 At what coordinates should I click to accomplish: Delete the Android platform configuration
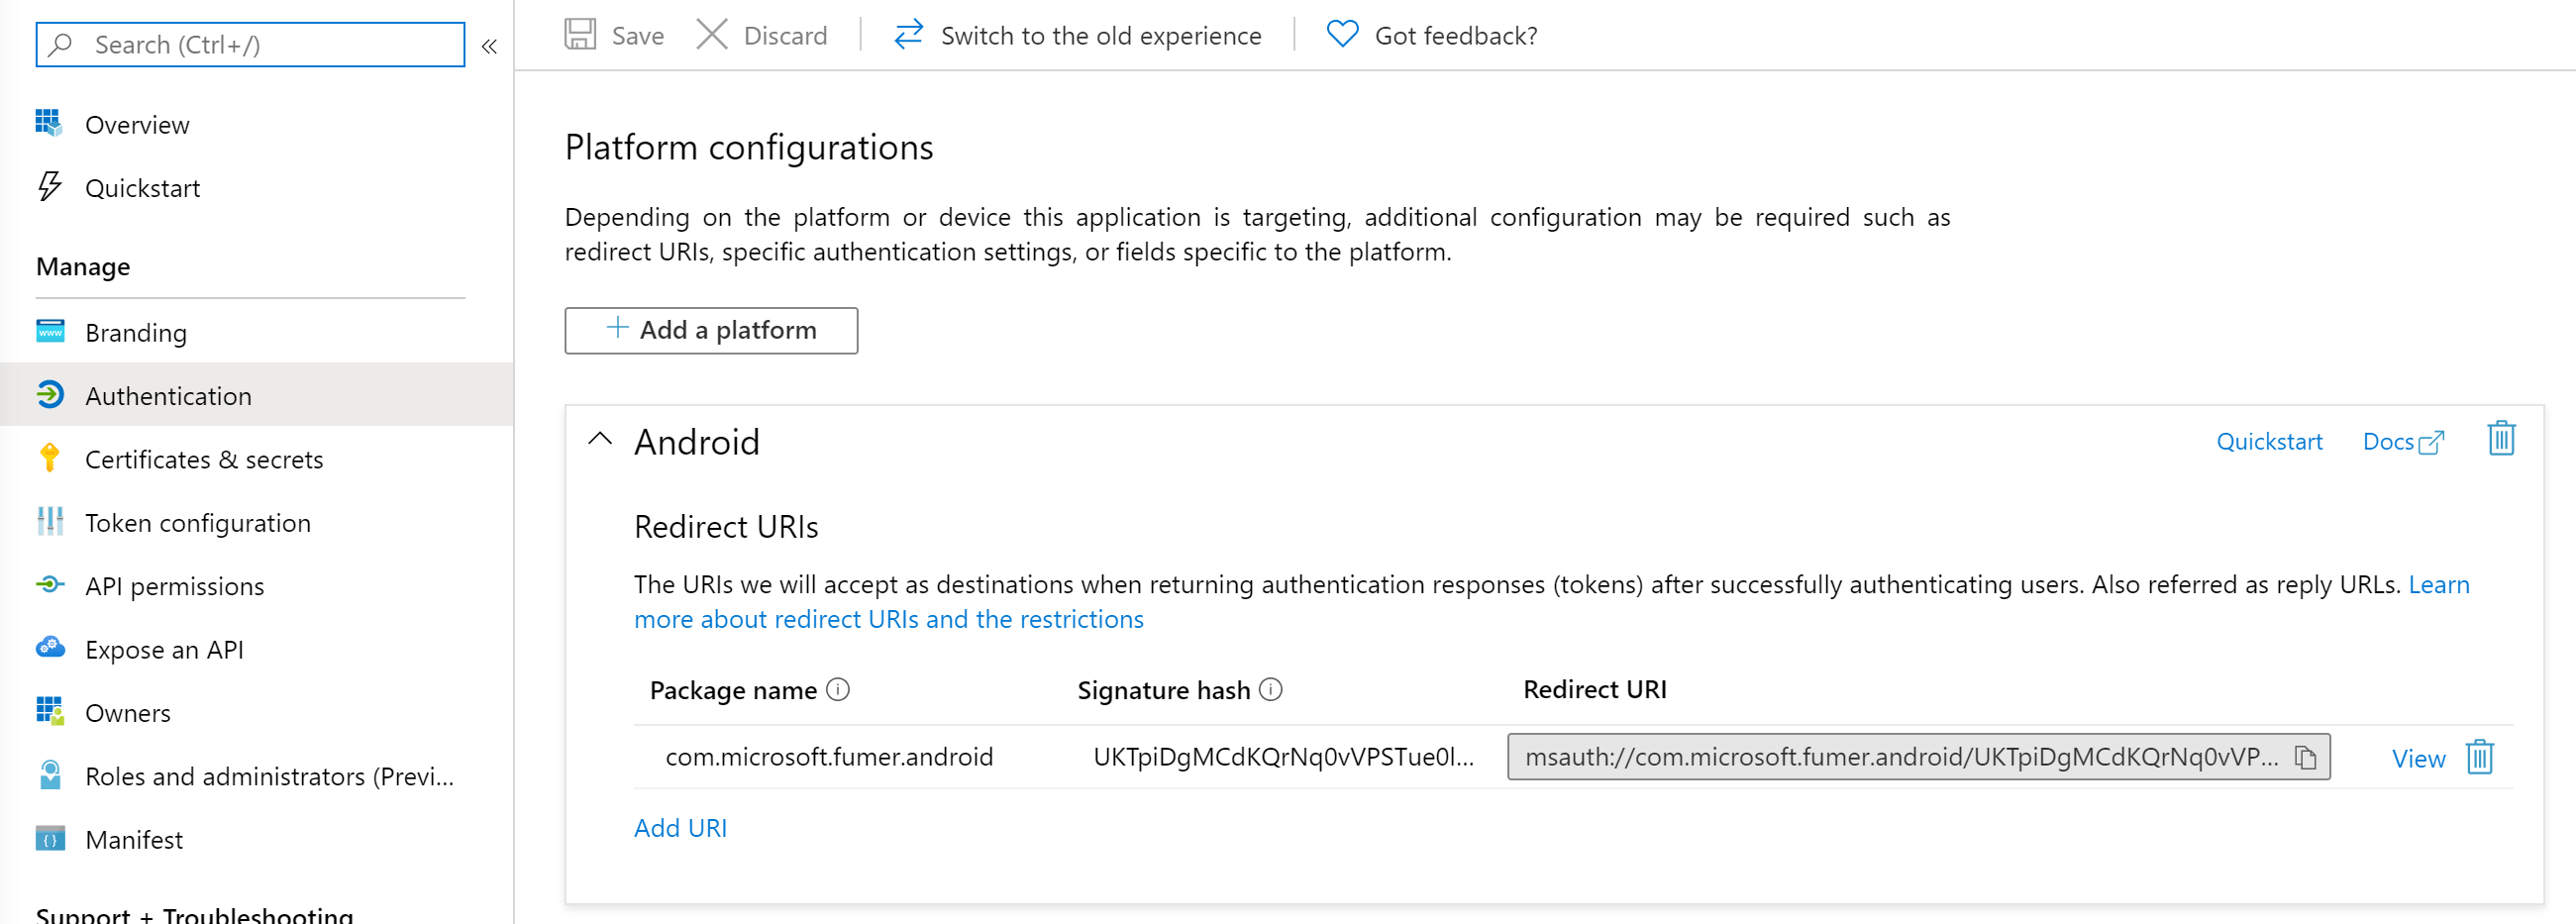[2501, 439]
